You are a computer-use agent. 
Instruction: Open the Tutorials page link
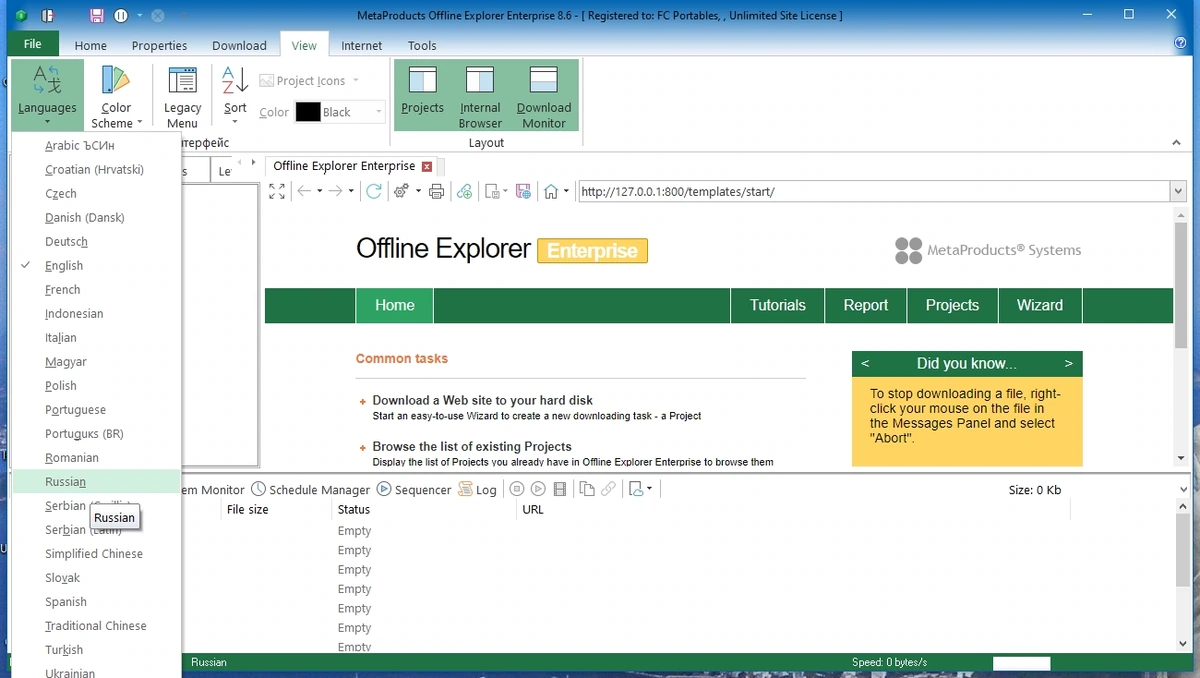tap(778, 306)
